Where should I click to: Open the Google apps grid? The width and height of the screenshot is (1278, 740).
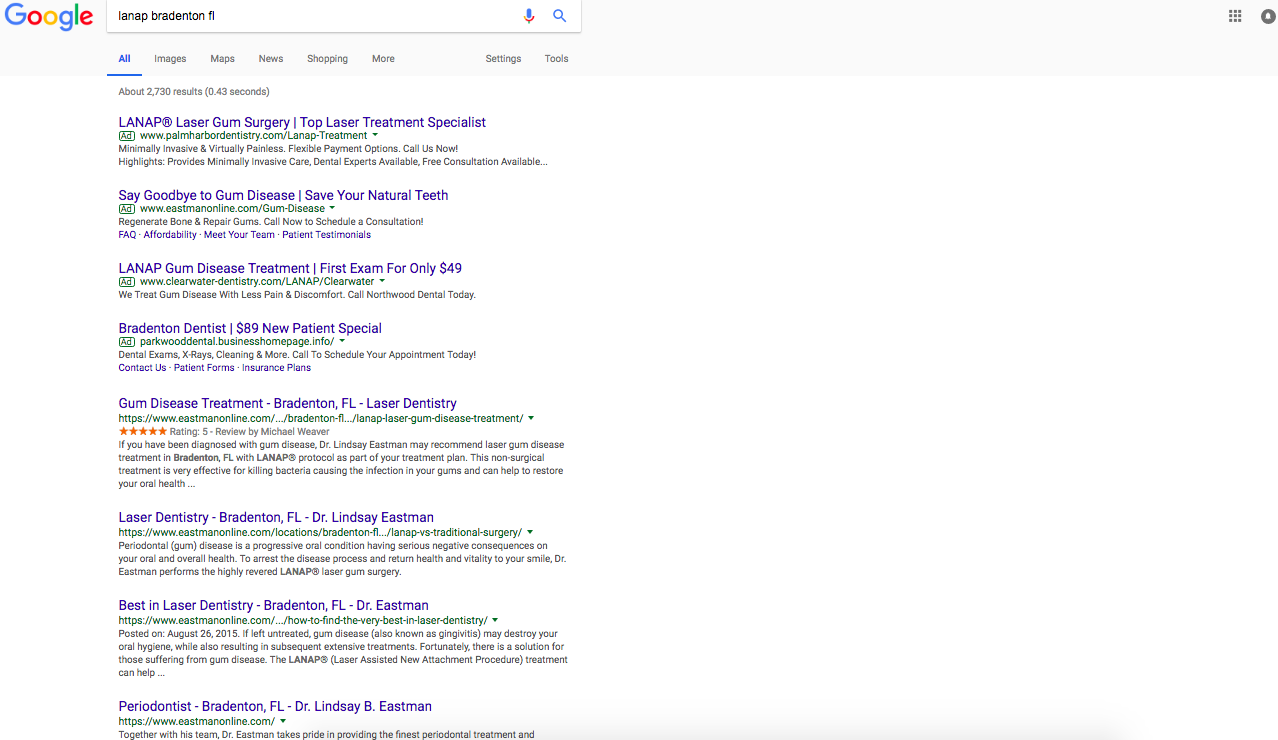coord(1235,16)
